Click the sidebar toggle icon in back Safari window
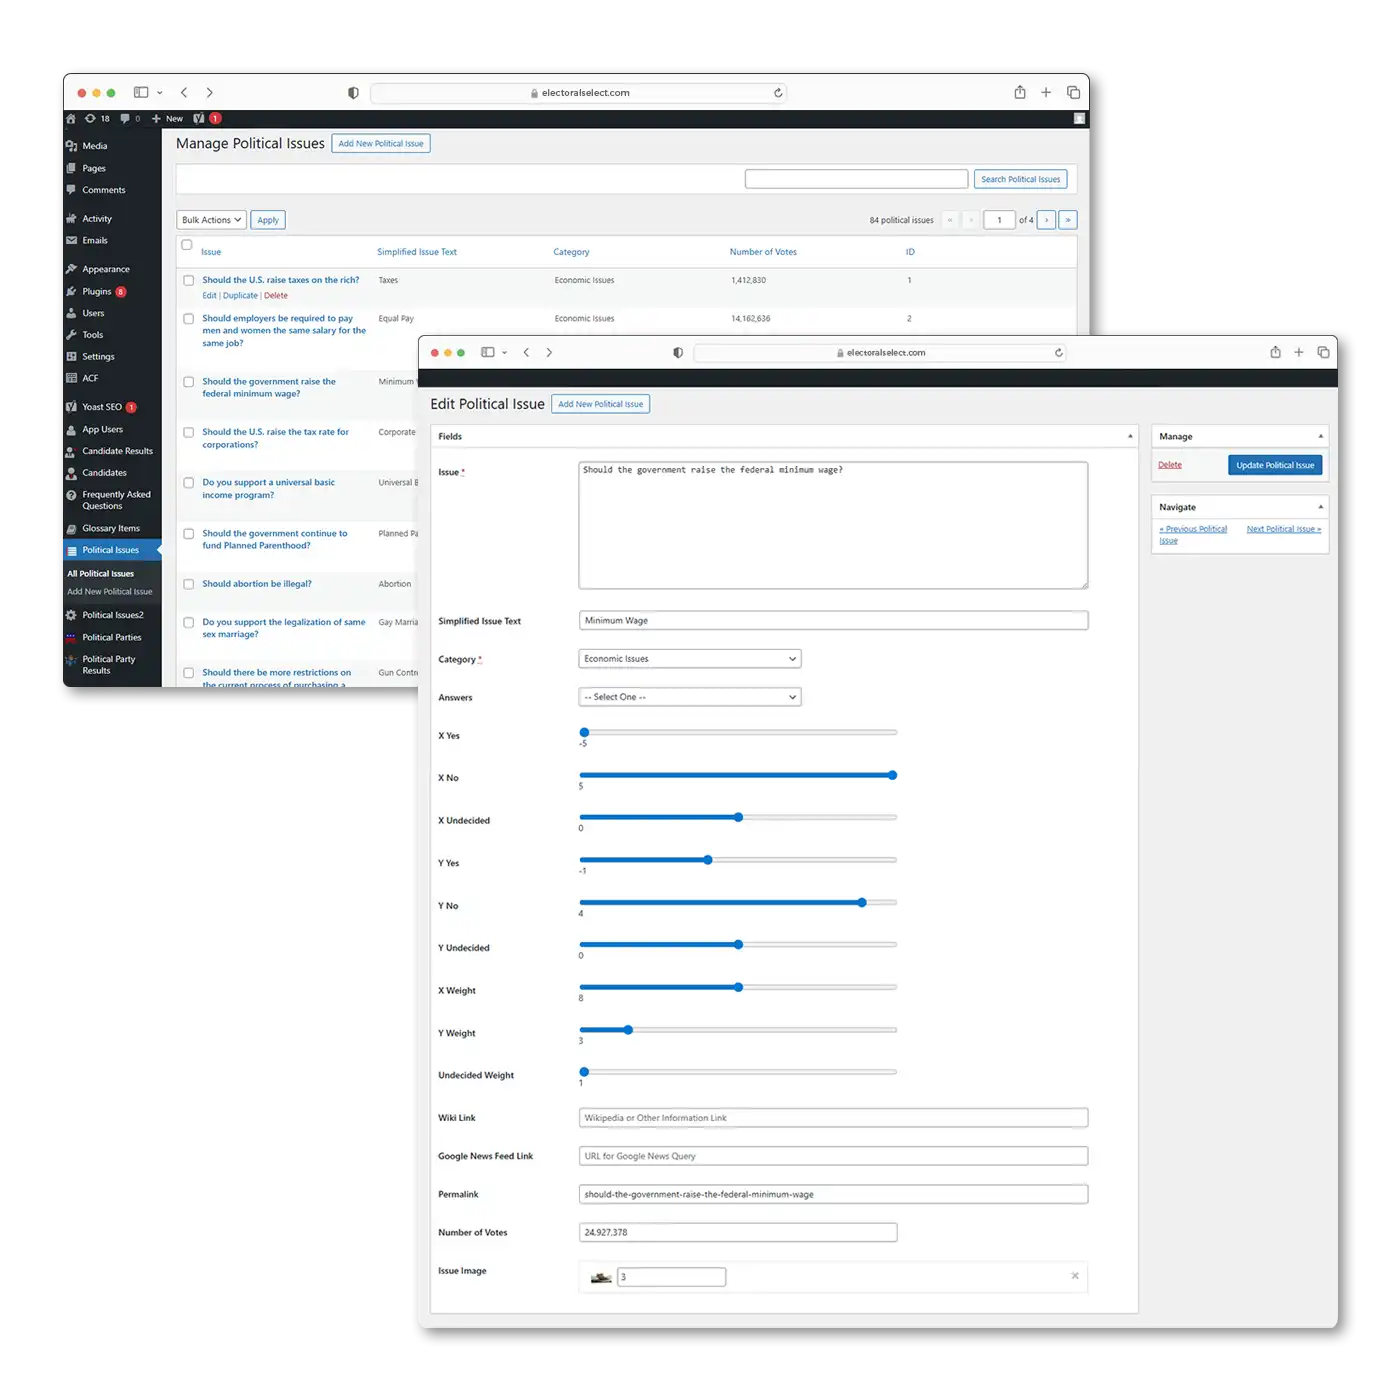Screen dimensions: 1400x1400 tap(141, 92)
